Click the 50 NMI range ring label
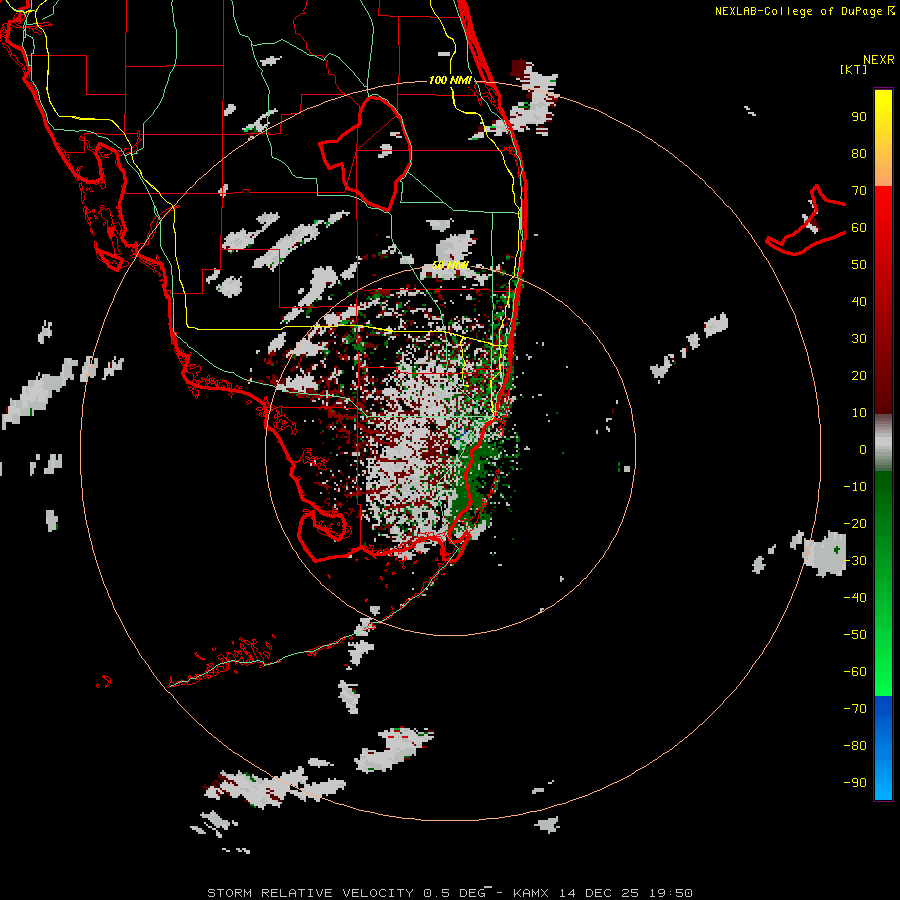The height and width of the screenshot is (900, 900). [450, 265]
